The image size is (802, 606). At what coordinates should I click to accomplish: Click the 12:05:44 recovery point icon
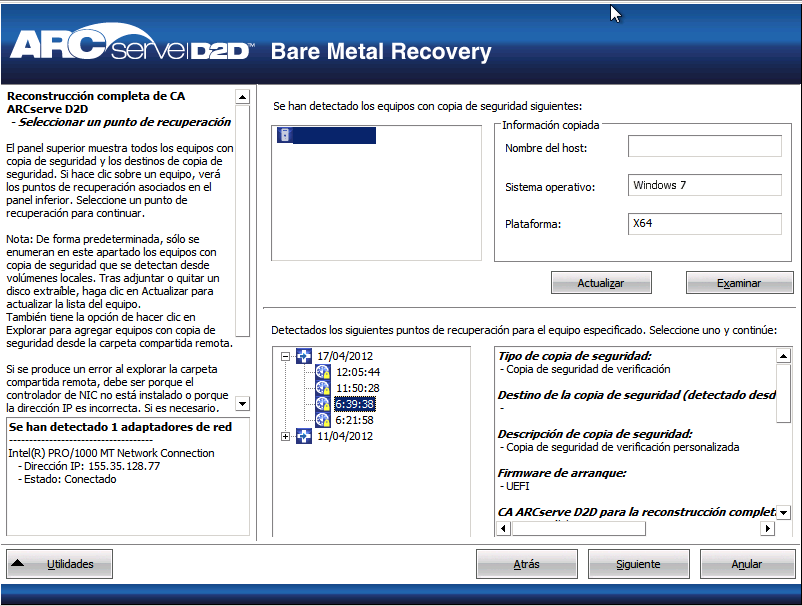pos(323,372)
